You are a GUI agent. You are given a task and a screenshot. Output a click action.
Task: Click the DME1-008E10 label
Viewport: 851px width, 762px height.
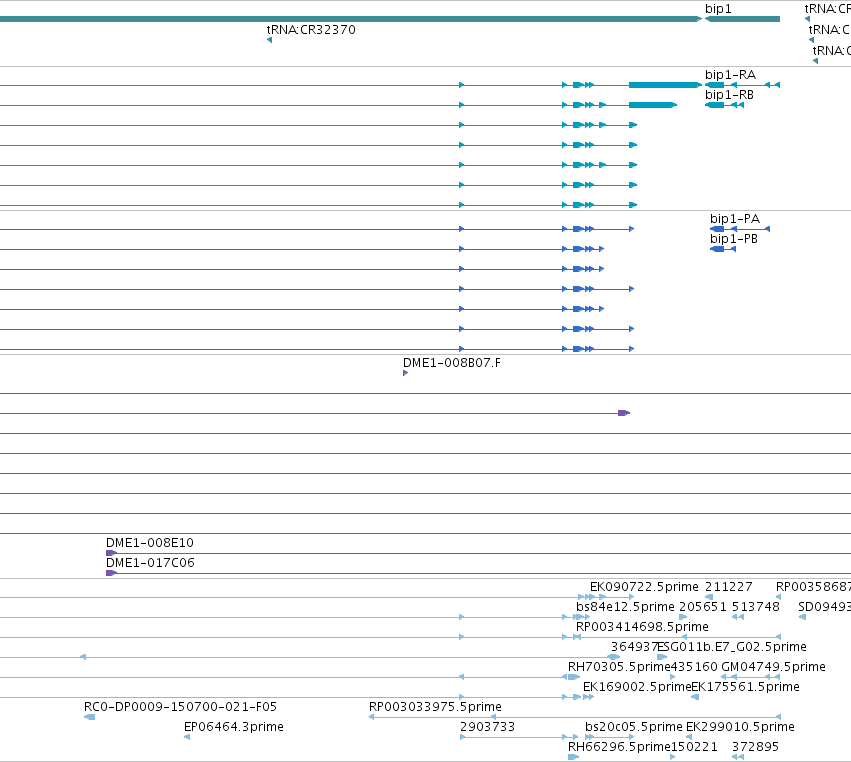tap(149, 543)
